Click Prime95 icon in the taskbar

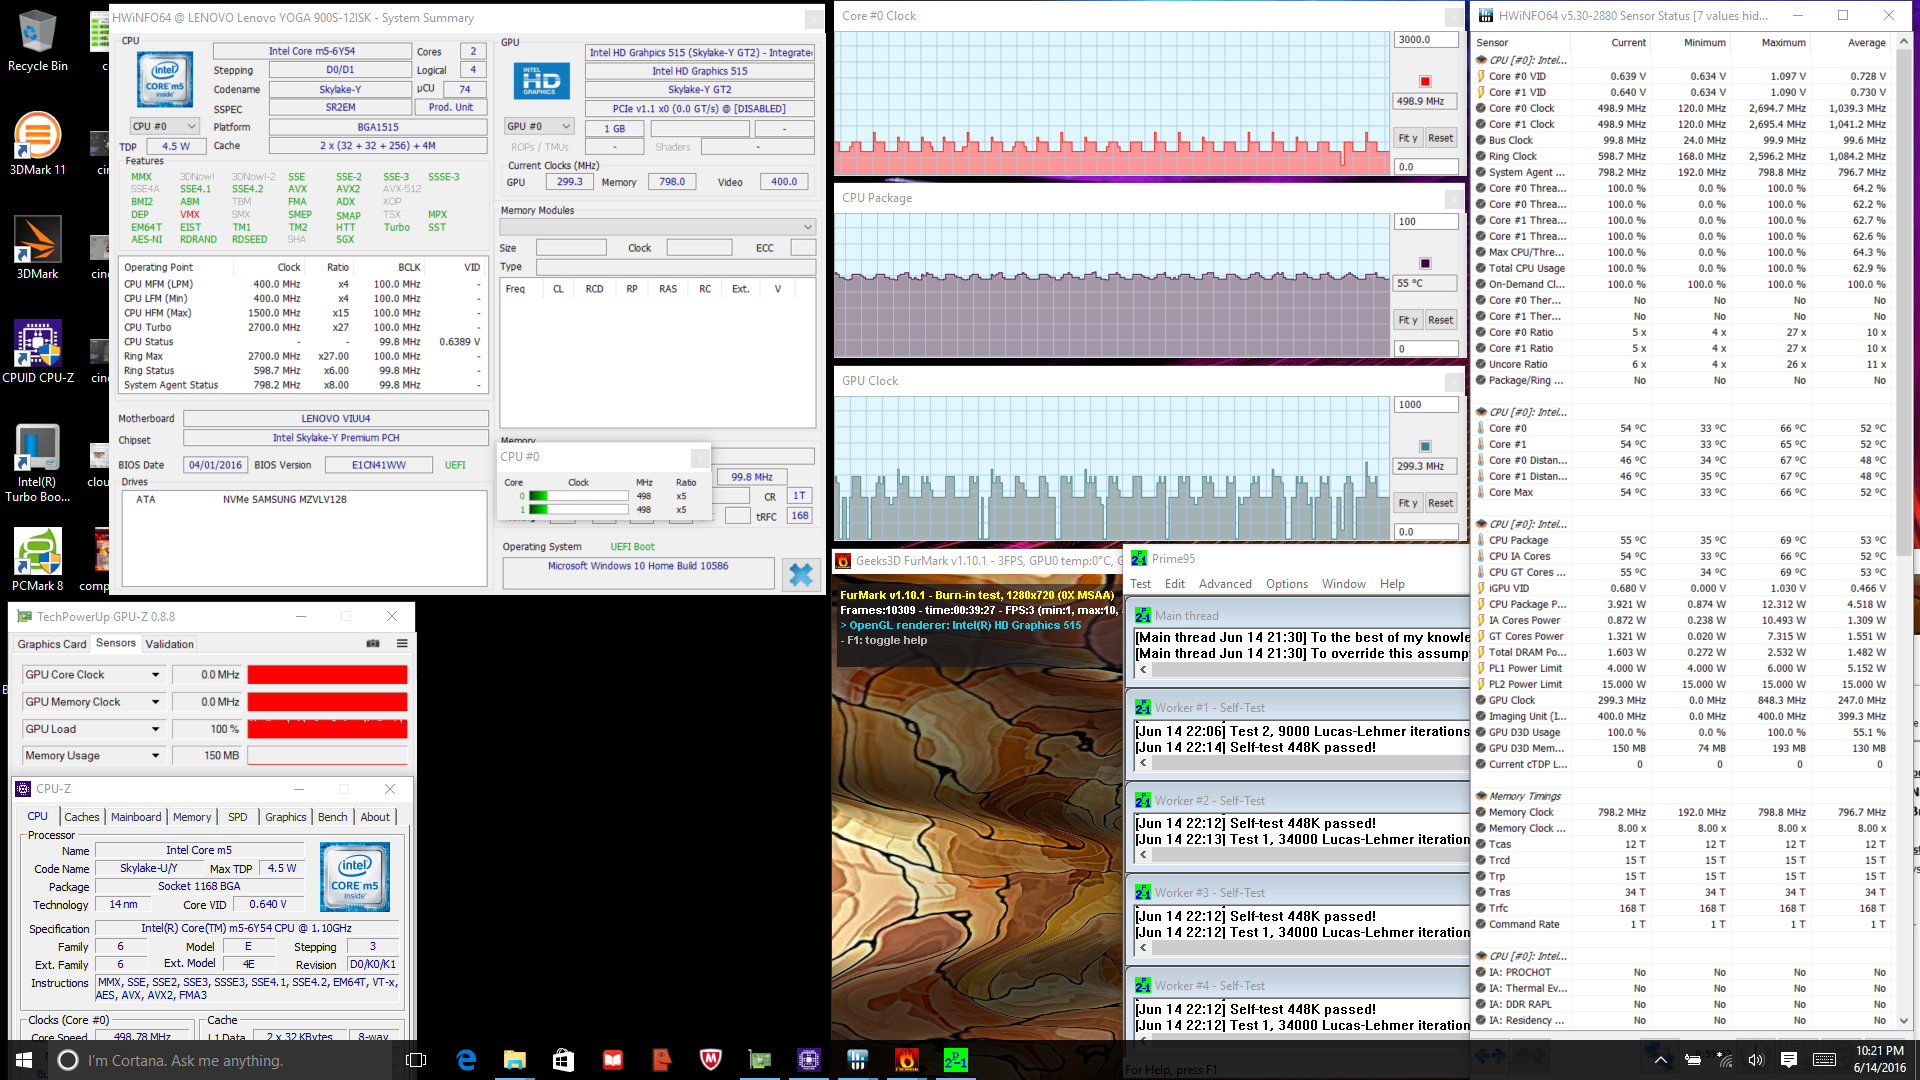pyautogui.click(x=955, y=1060)
